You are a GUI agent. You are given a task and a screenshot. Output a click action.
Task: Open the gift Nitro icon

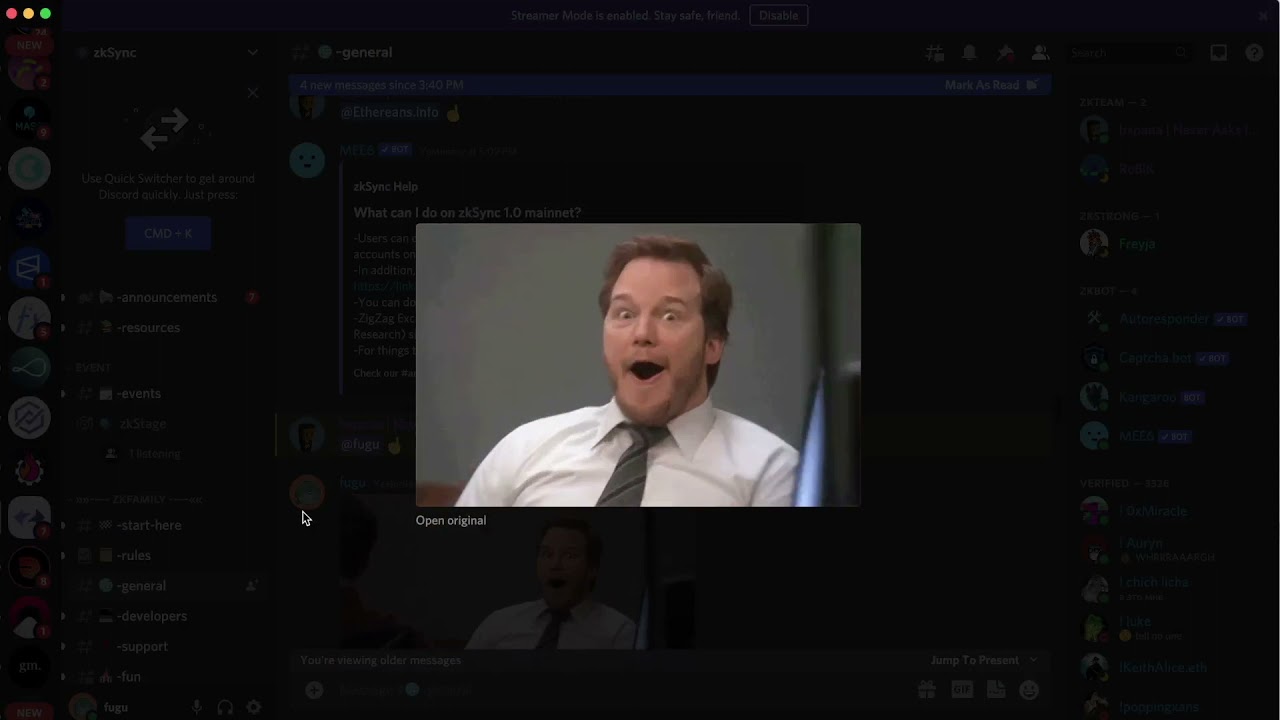pyautogui.click(x=927, y=690)
